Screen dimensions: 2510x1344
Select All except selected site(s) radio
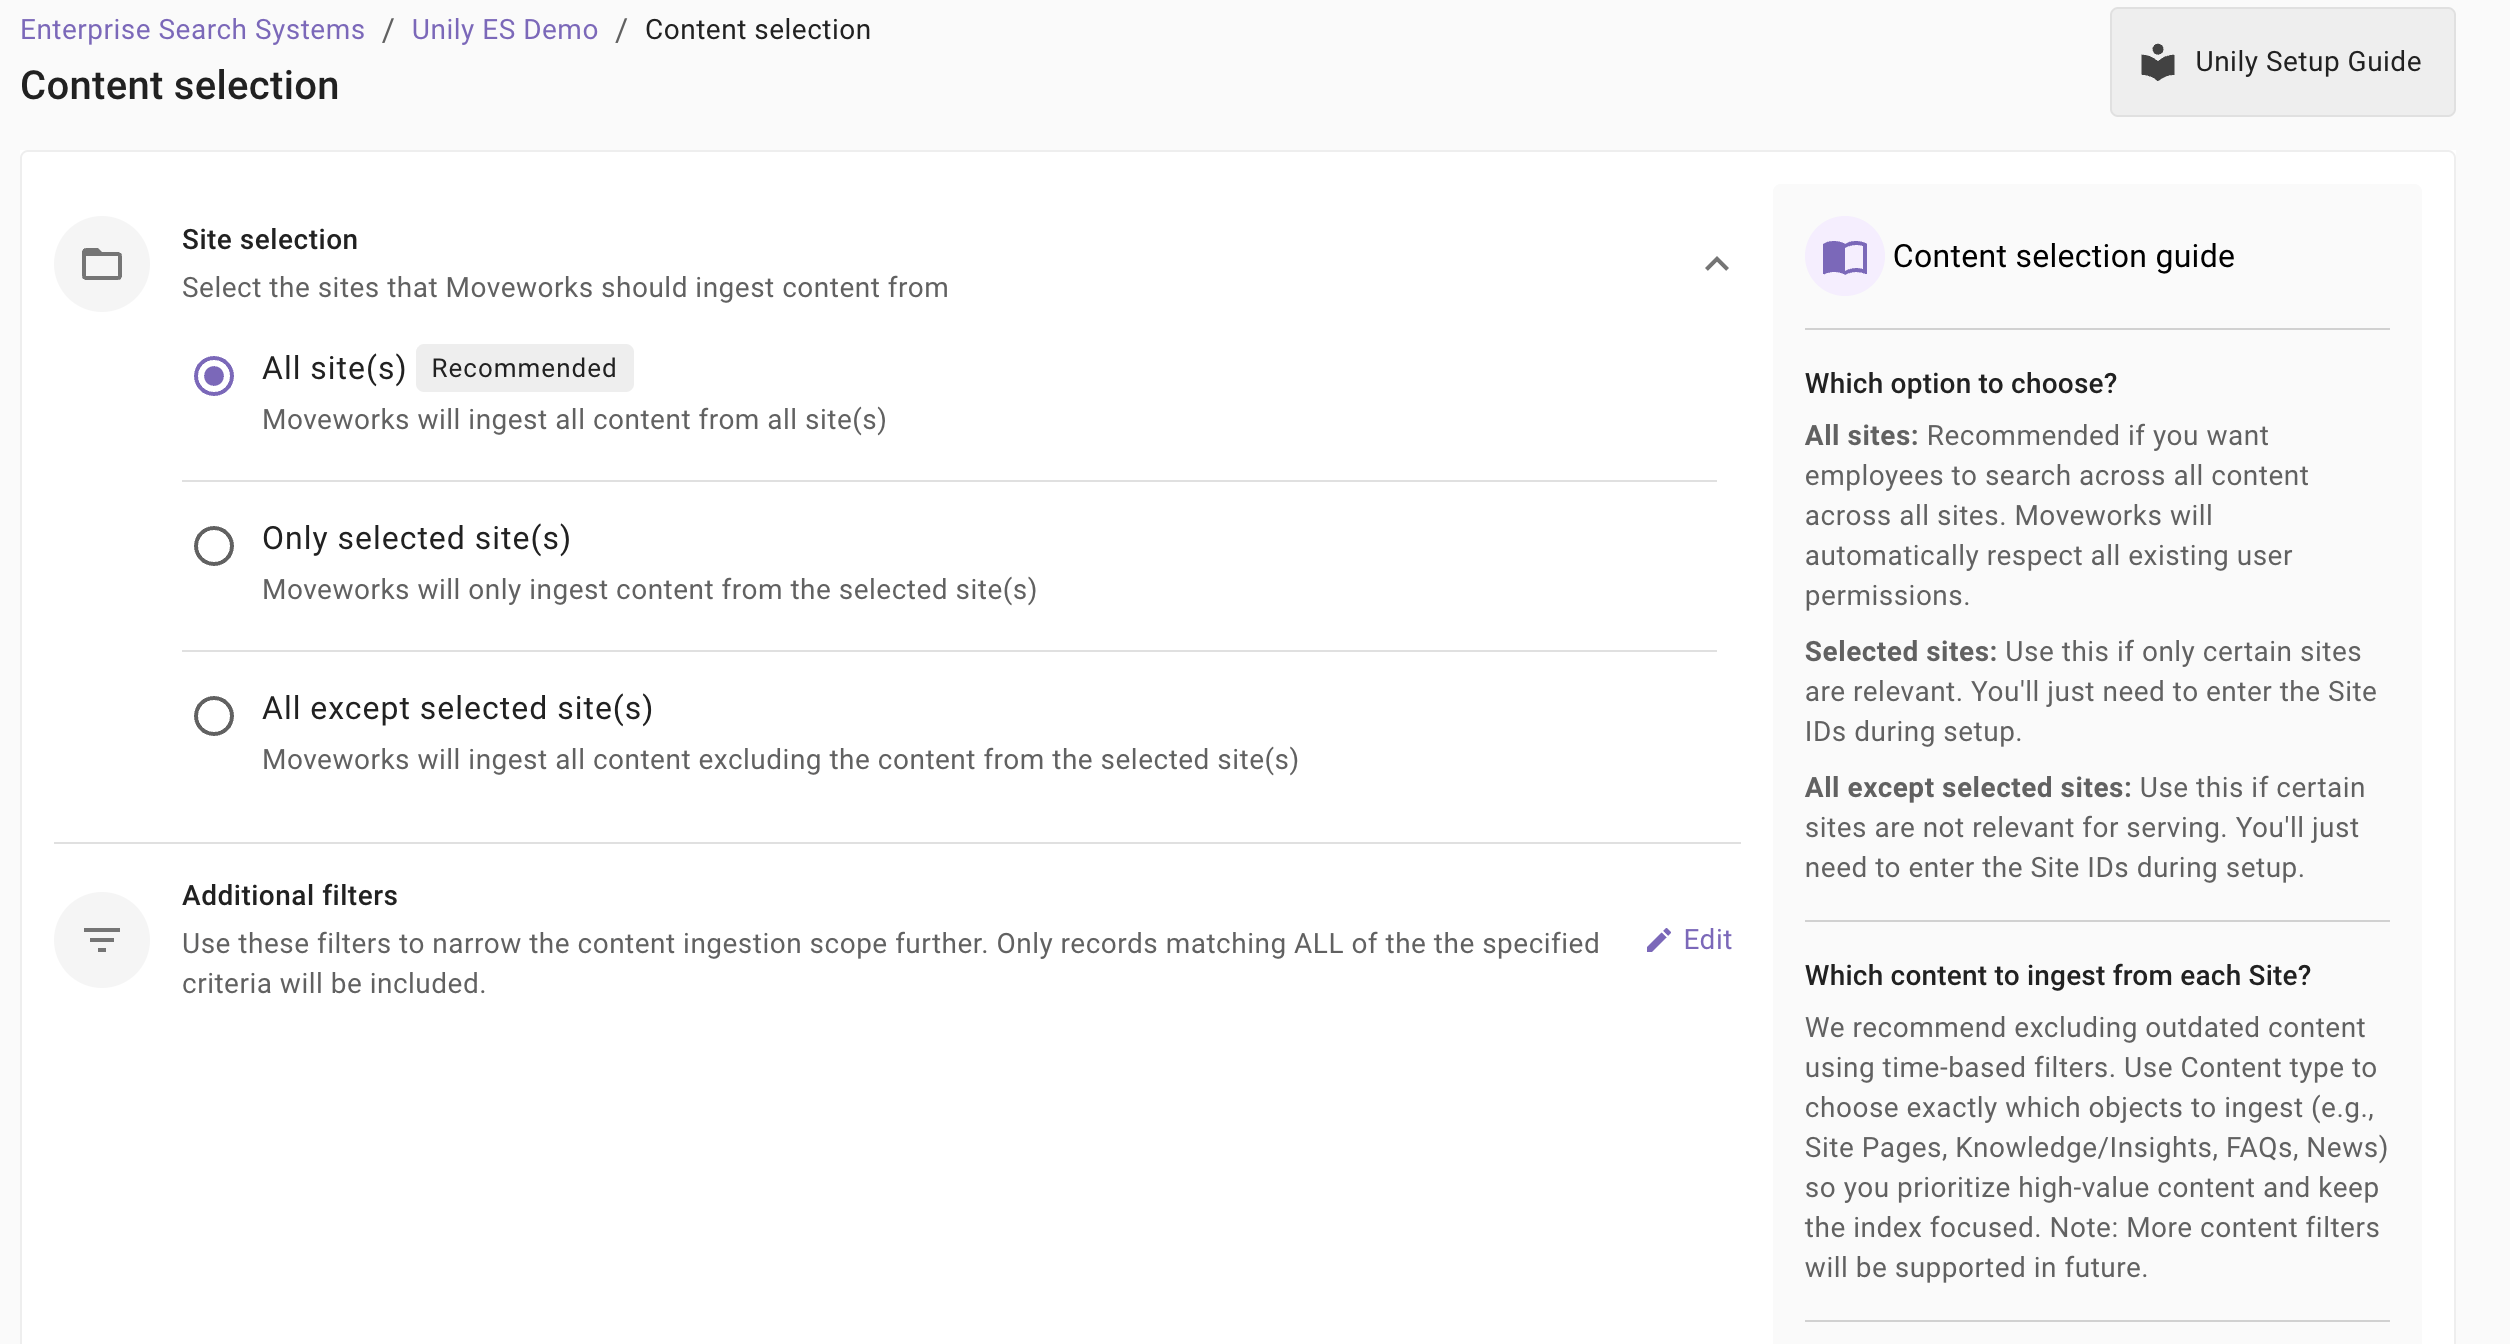(214, 716)
